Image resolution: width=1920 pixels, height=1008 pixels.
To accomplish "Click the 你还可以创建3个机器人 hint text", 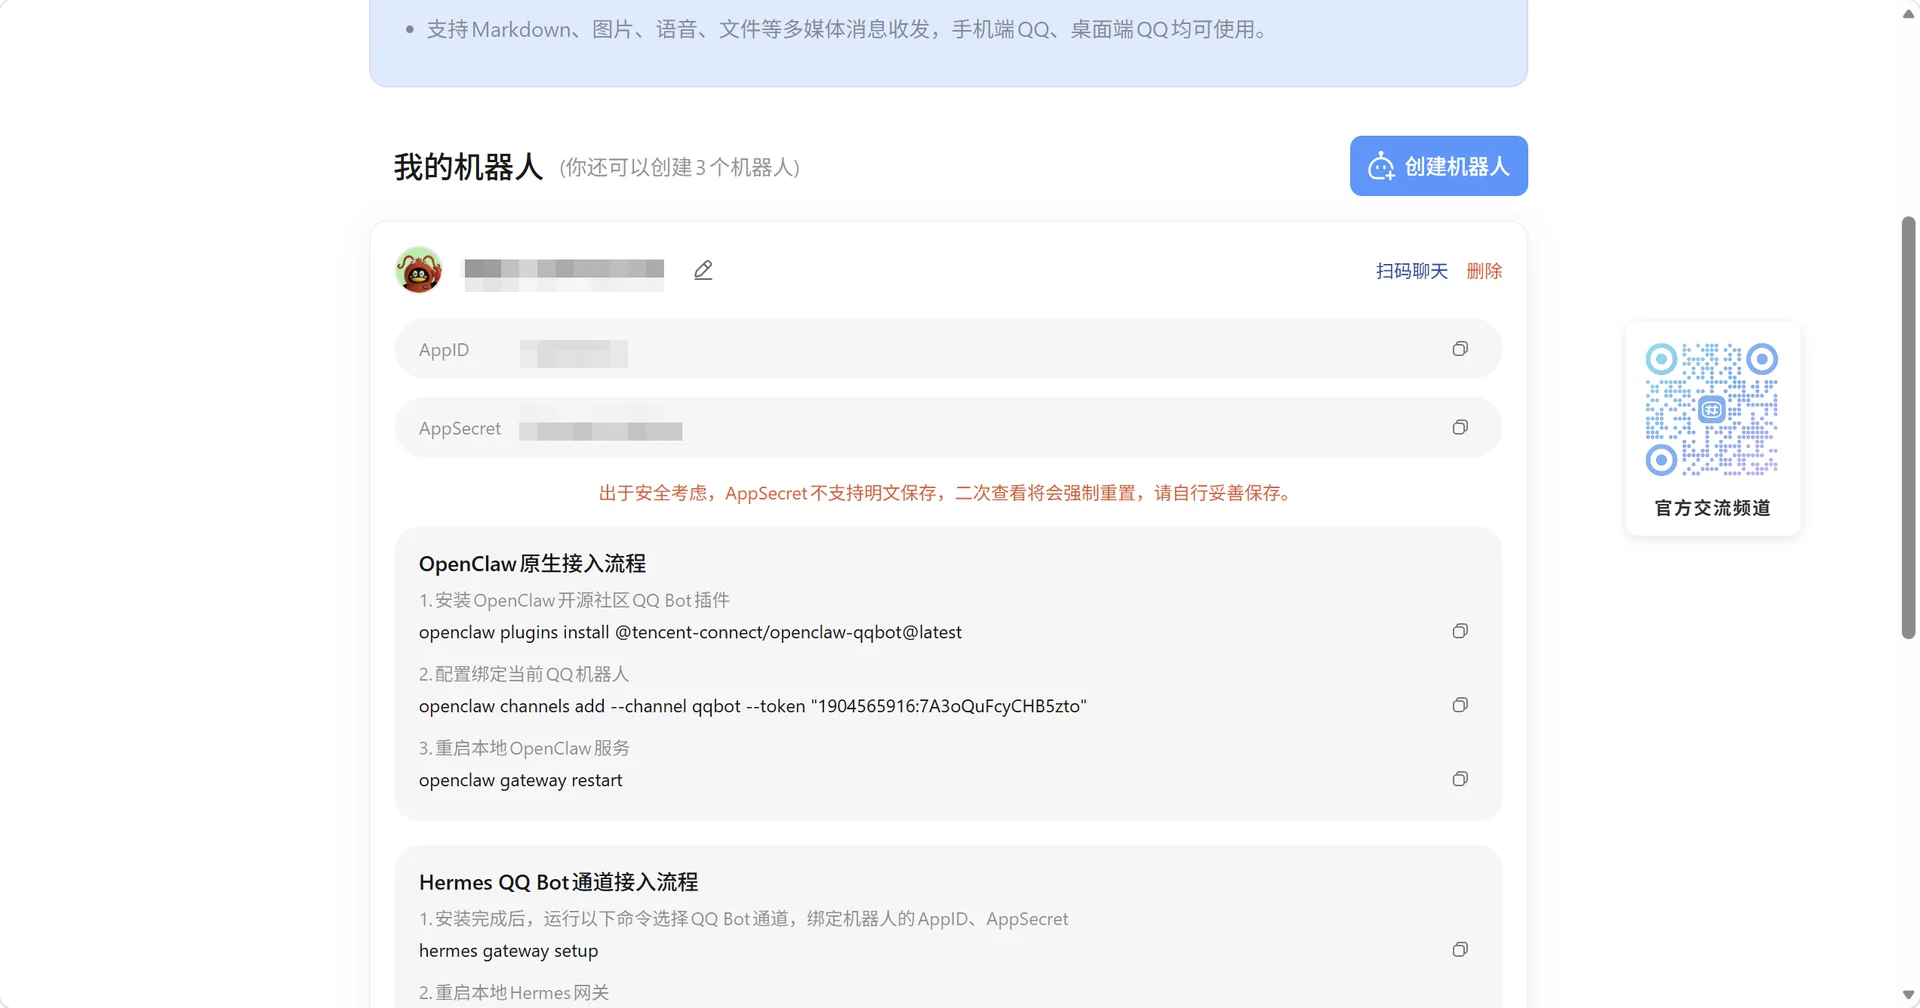I will [x=680, y=167].
